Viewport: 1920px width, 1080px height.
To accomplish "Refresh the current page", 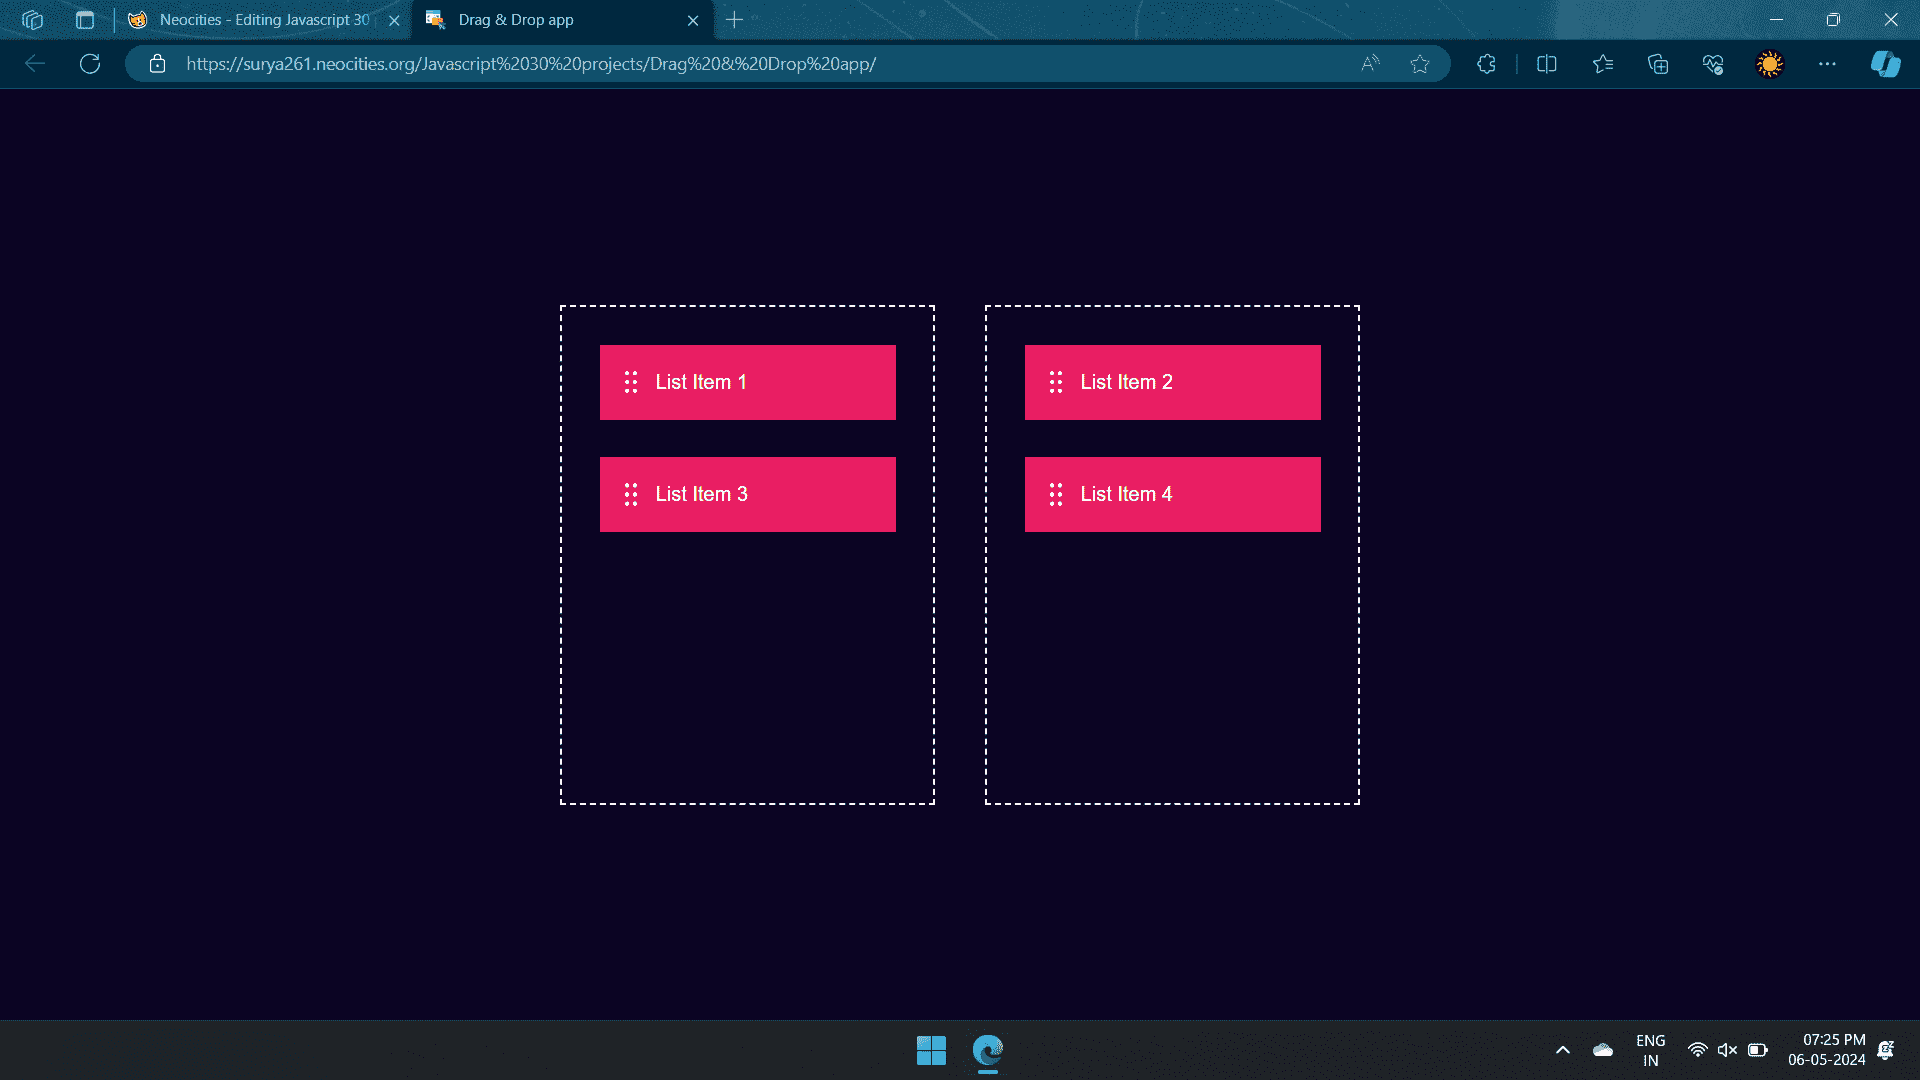I will (x=90, y=64).
